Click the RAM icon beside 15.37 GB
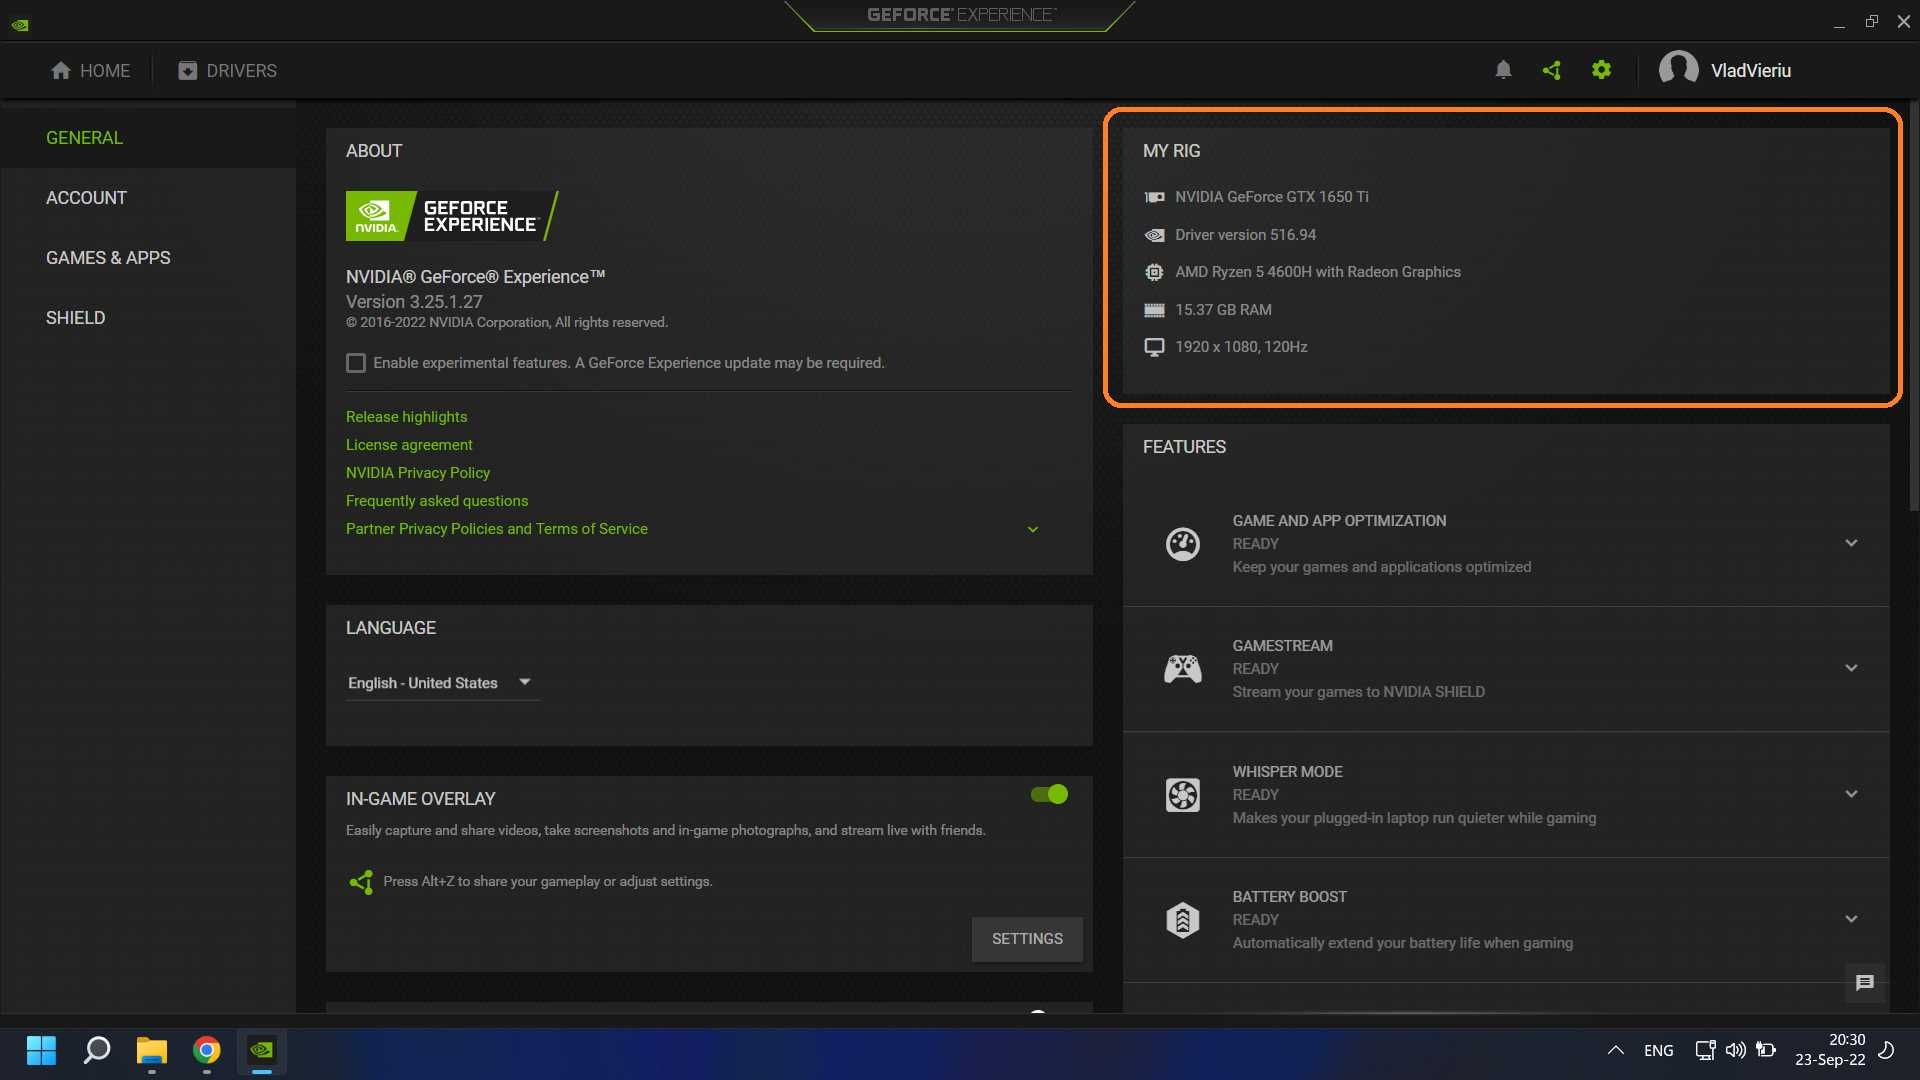 pos(1154,310)
